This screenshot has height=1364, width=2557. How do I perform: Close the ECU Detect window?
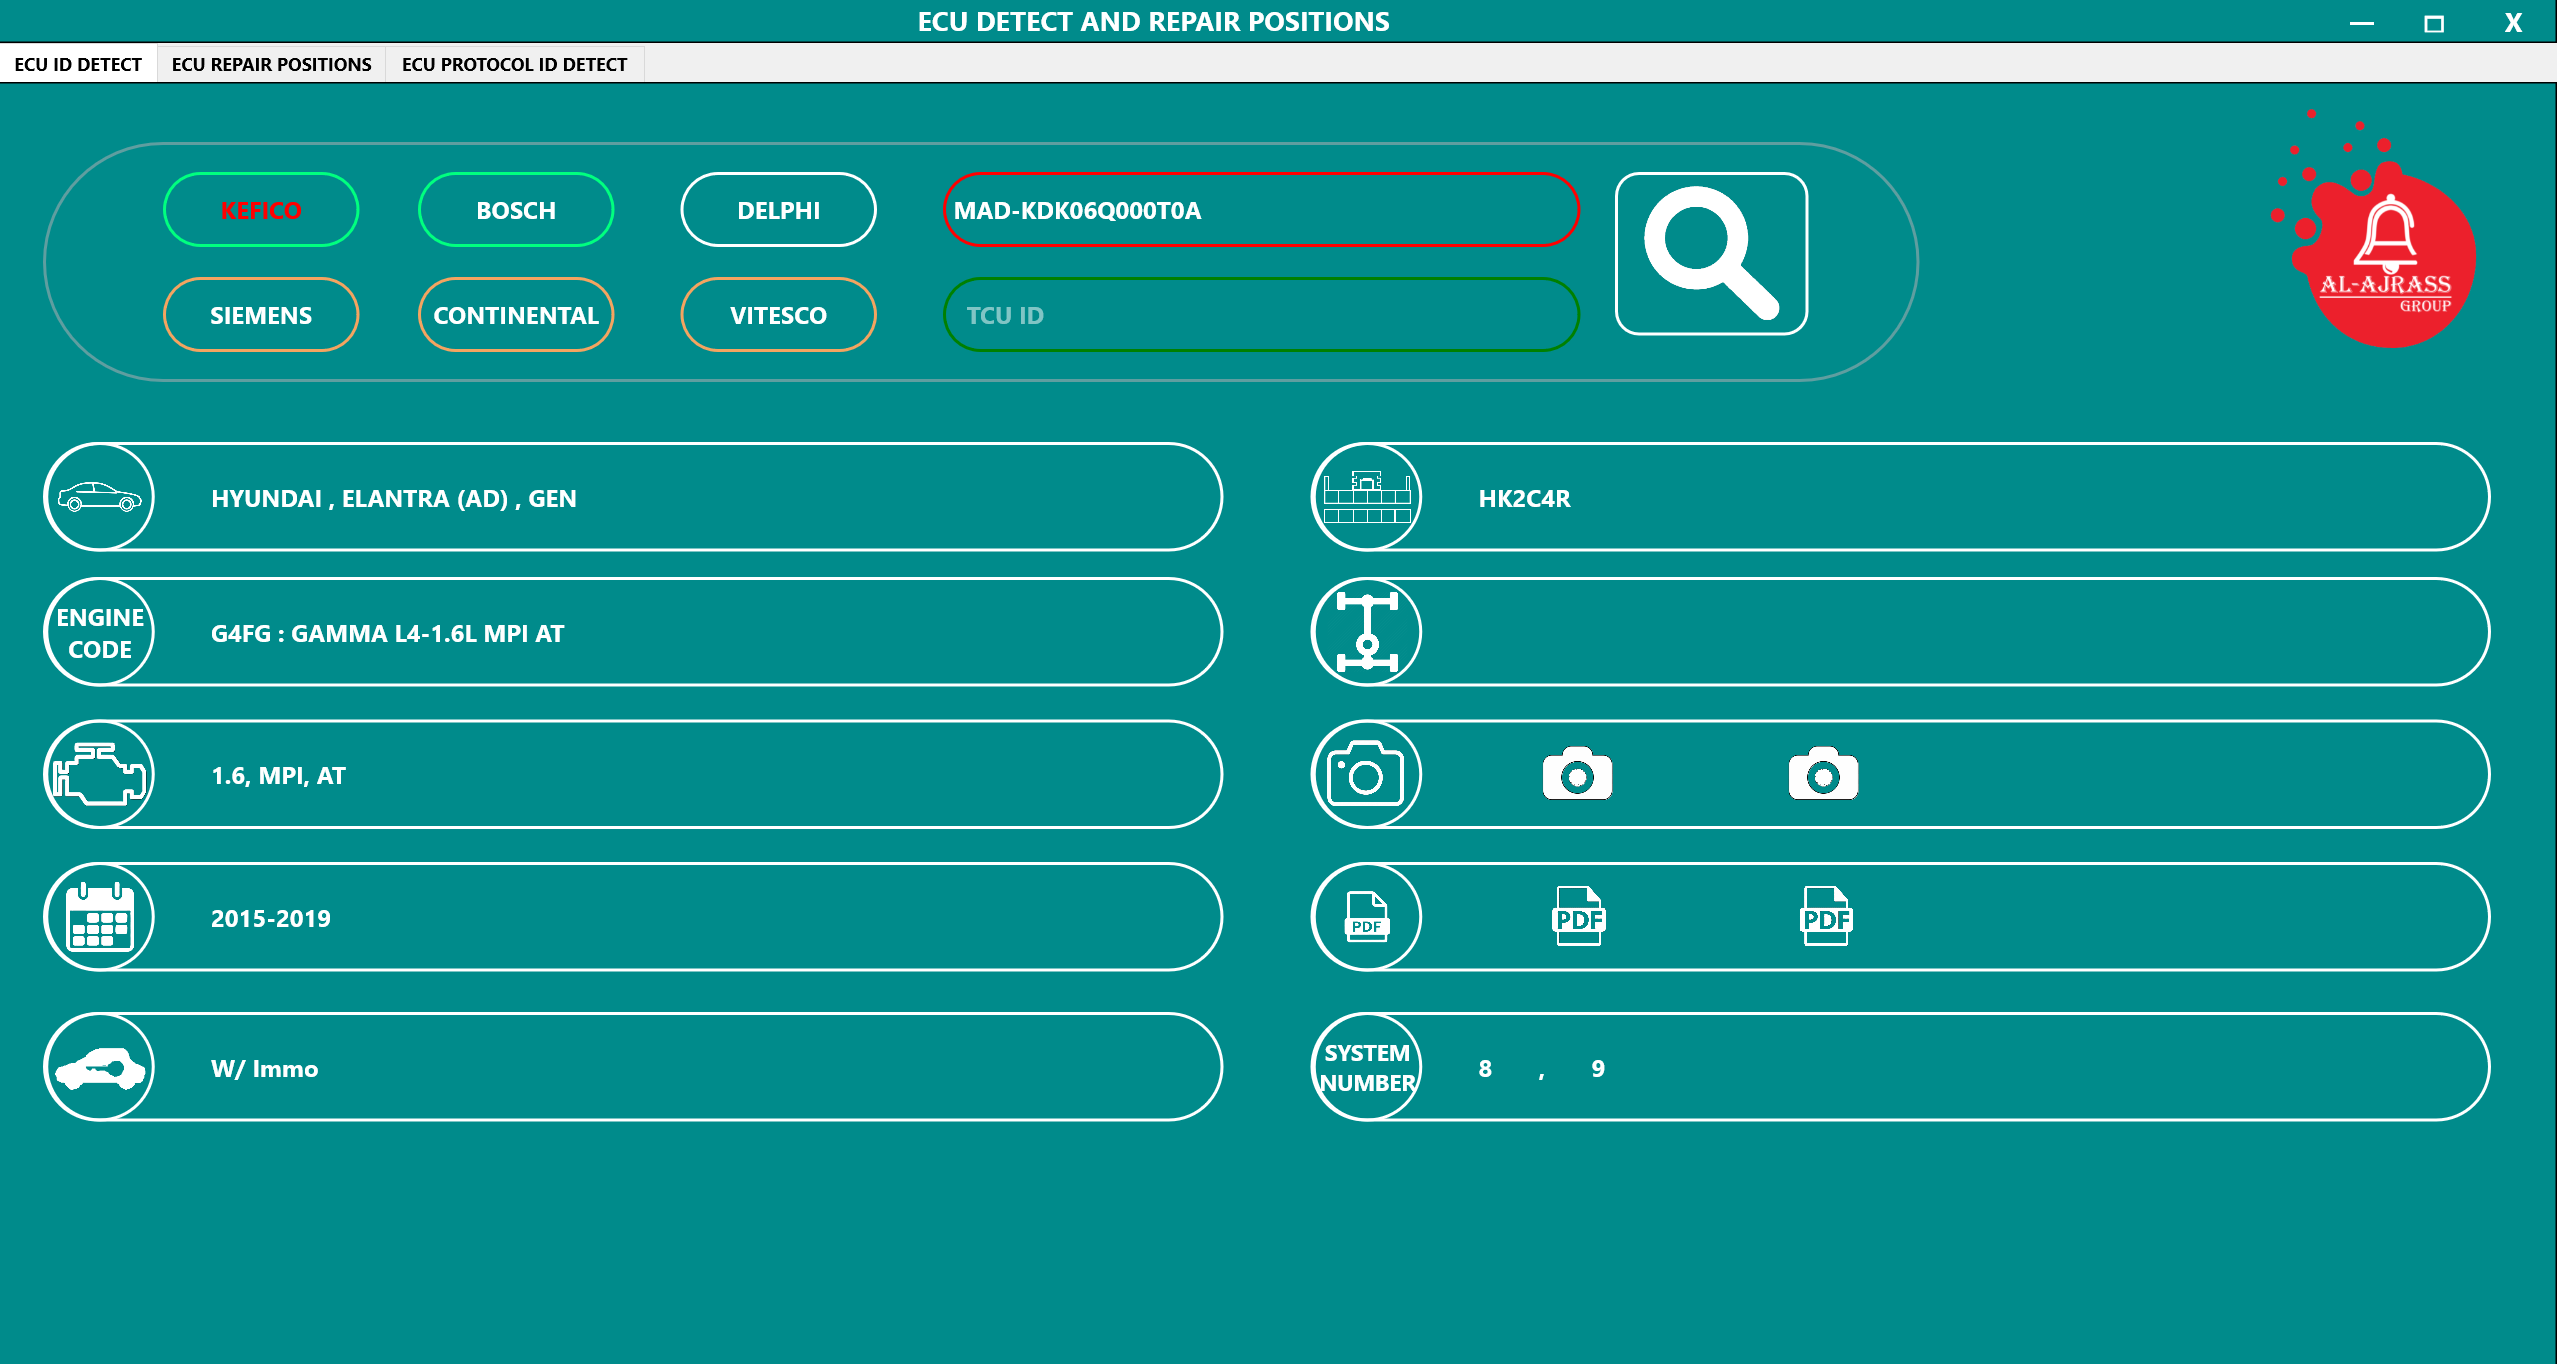[x=2513, y=22]
